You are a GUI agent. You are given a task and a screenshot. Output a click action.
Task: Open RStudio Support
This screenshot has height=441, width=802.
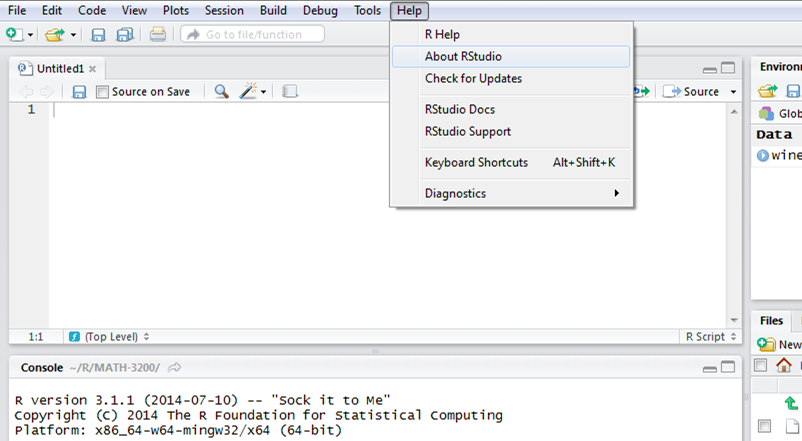(x=511, y=131)
